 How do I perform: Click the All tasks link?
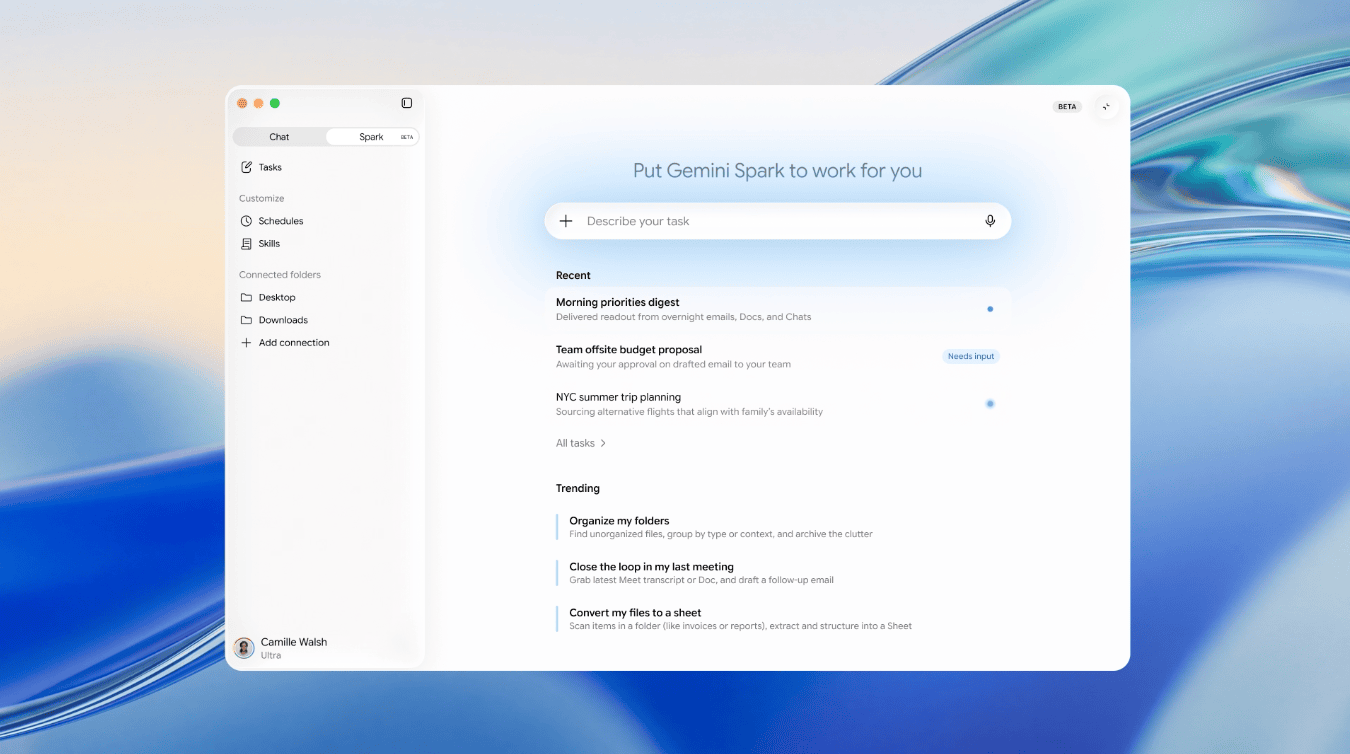point(575,443)
